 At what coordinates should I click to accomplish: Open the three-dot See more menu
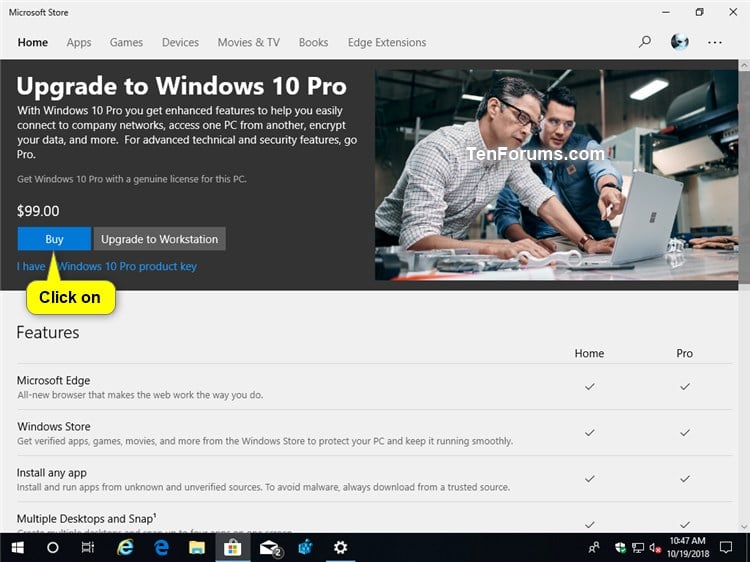click(715, 43)
